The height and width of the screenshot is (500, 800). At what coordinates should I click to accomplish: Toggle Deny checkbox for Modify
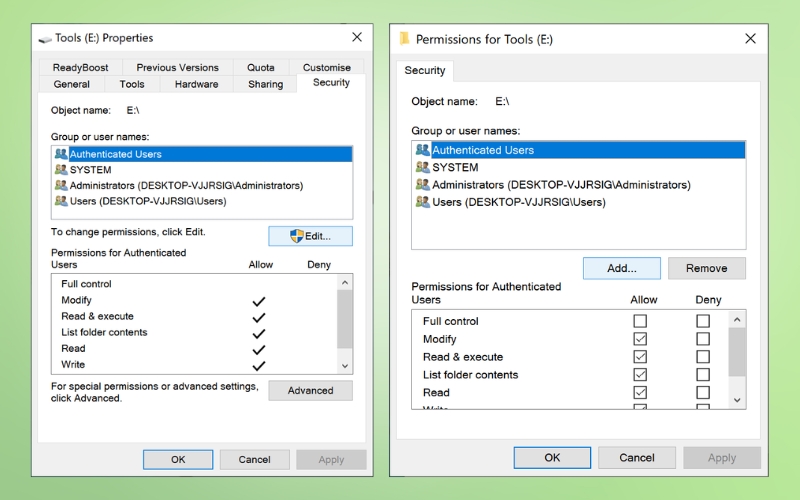point(703,339)
